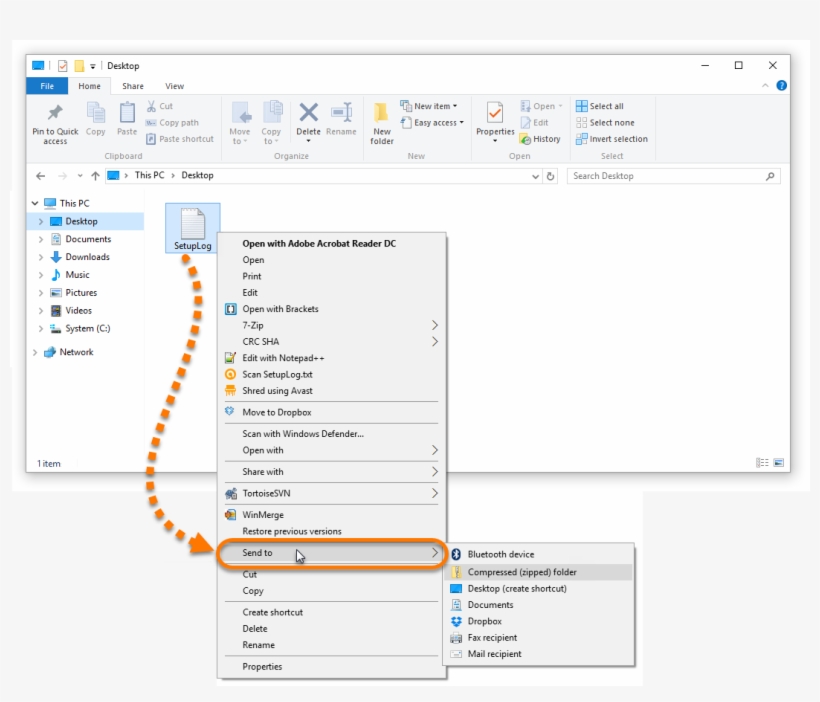Choose Edit with Notepad++
The height and width of the screenshot is (702, 820).
(x=332, y=358)
